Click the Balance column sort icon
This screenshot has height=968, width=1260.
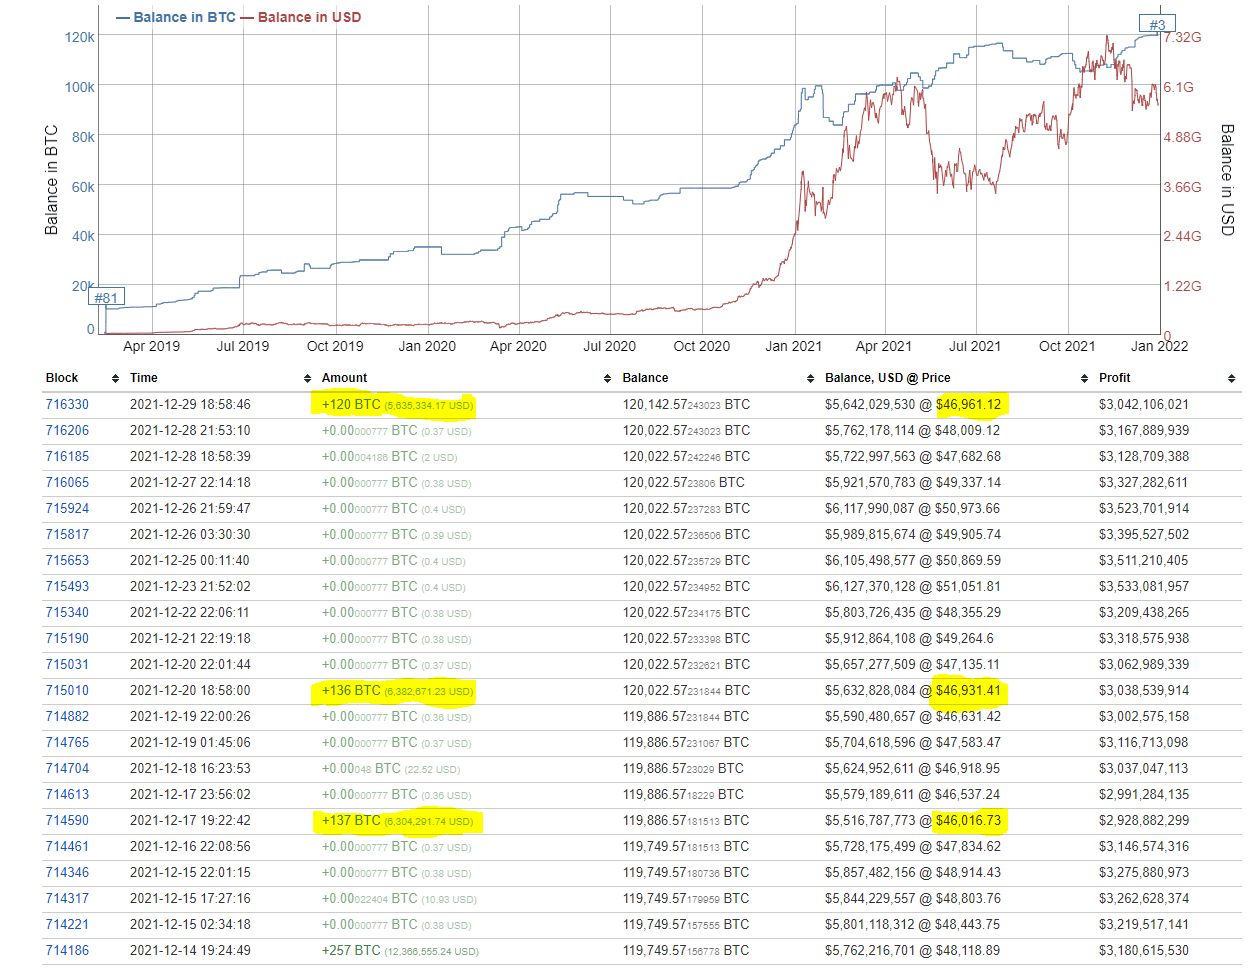point(810,378)
